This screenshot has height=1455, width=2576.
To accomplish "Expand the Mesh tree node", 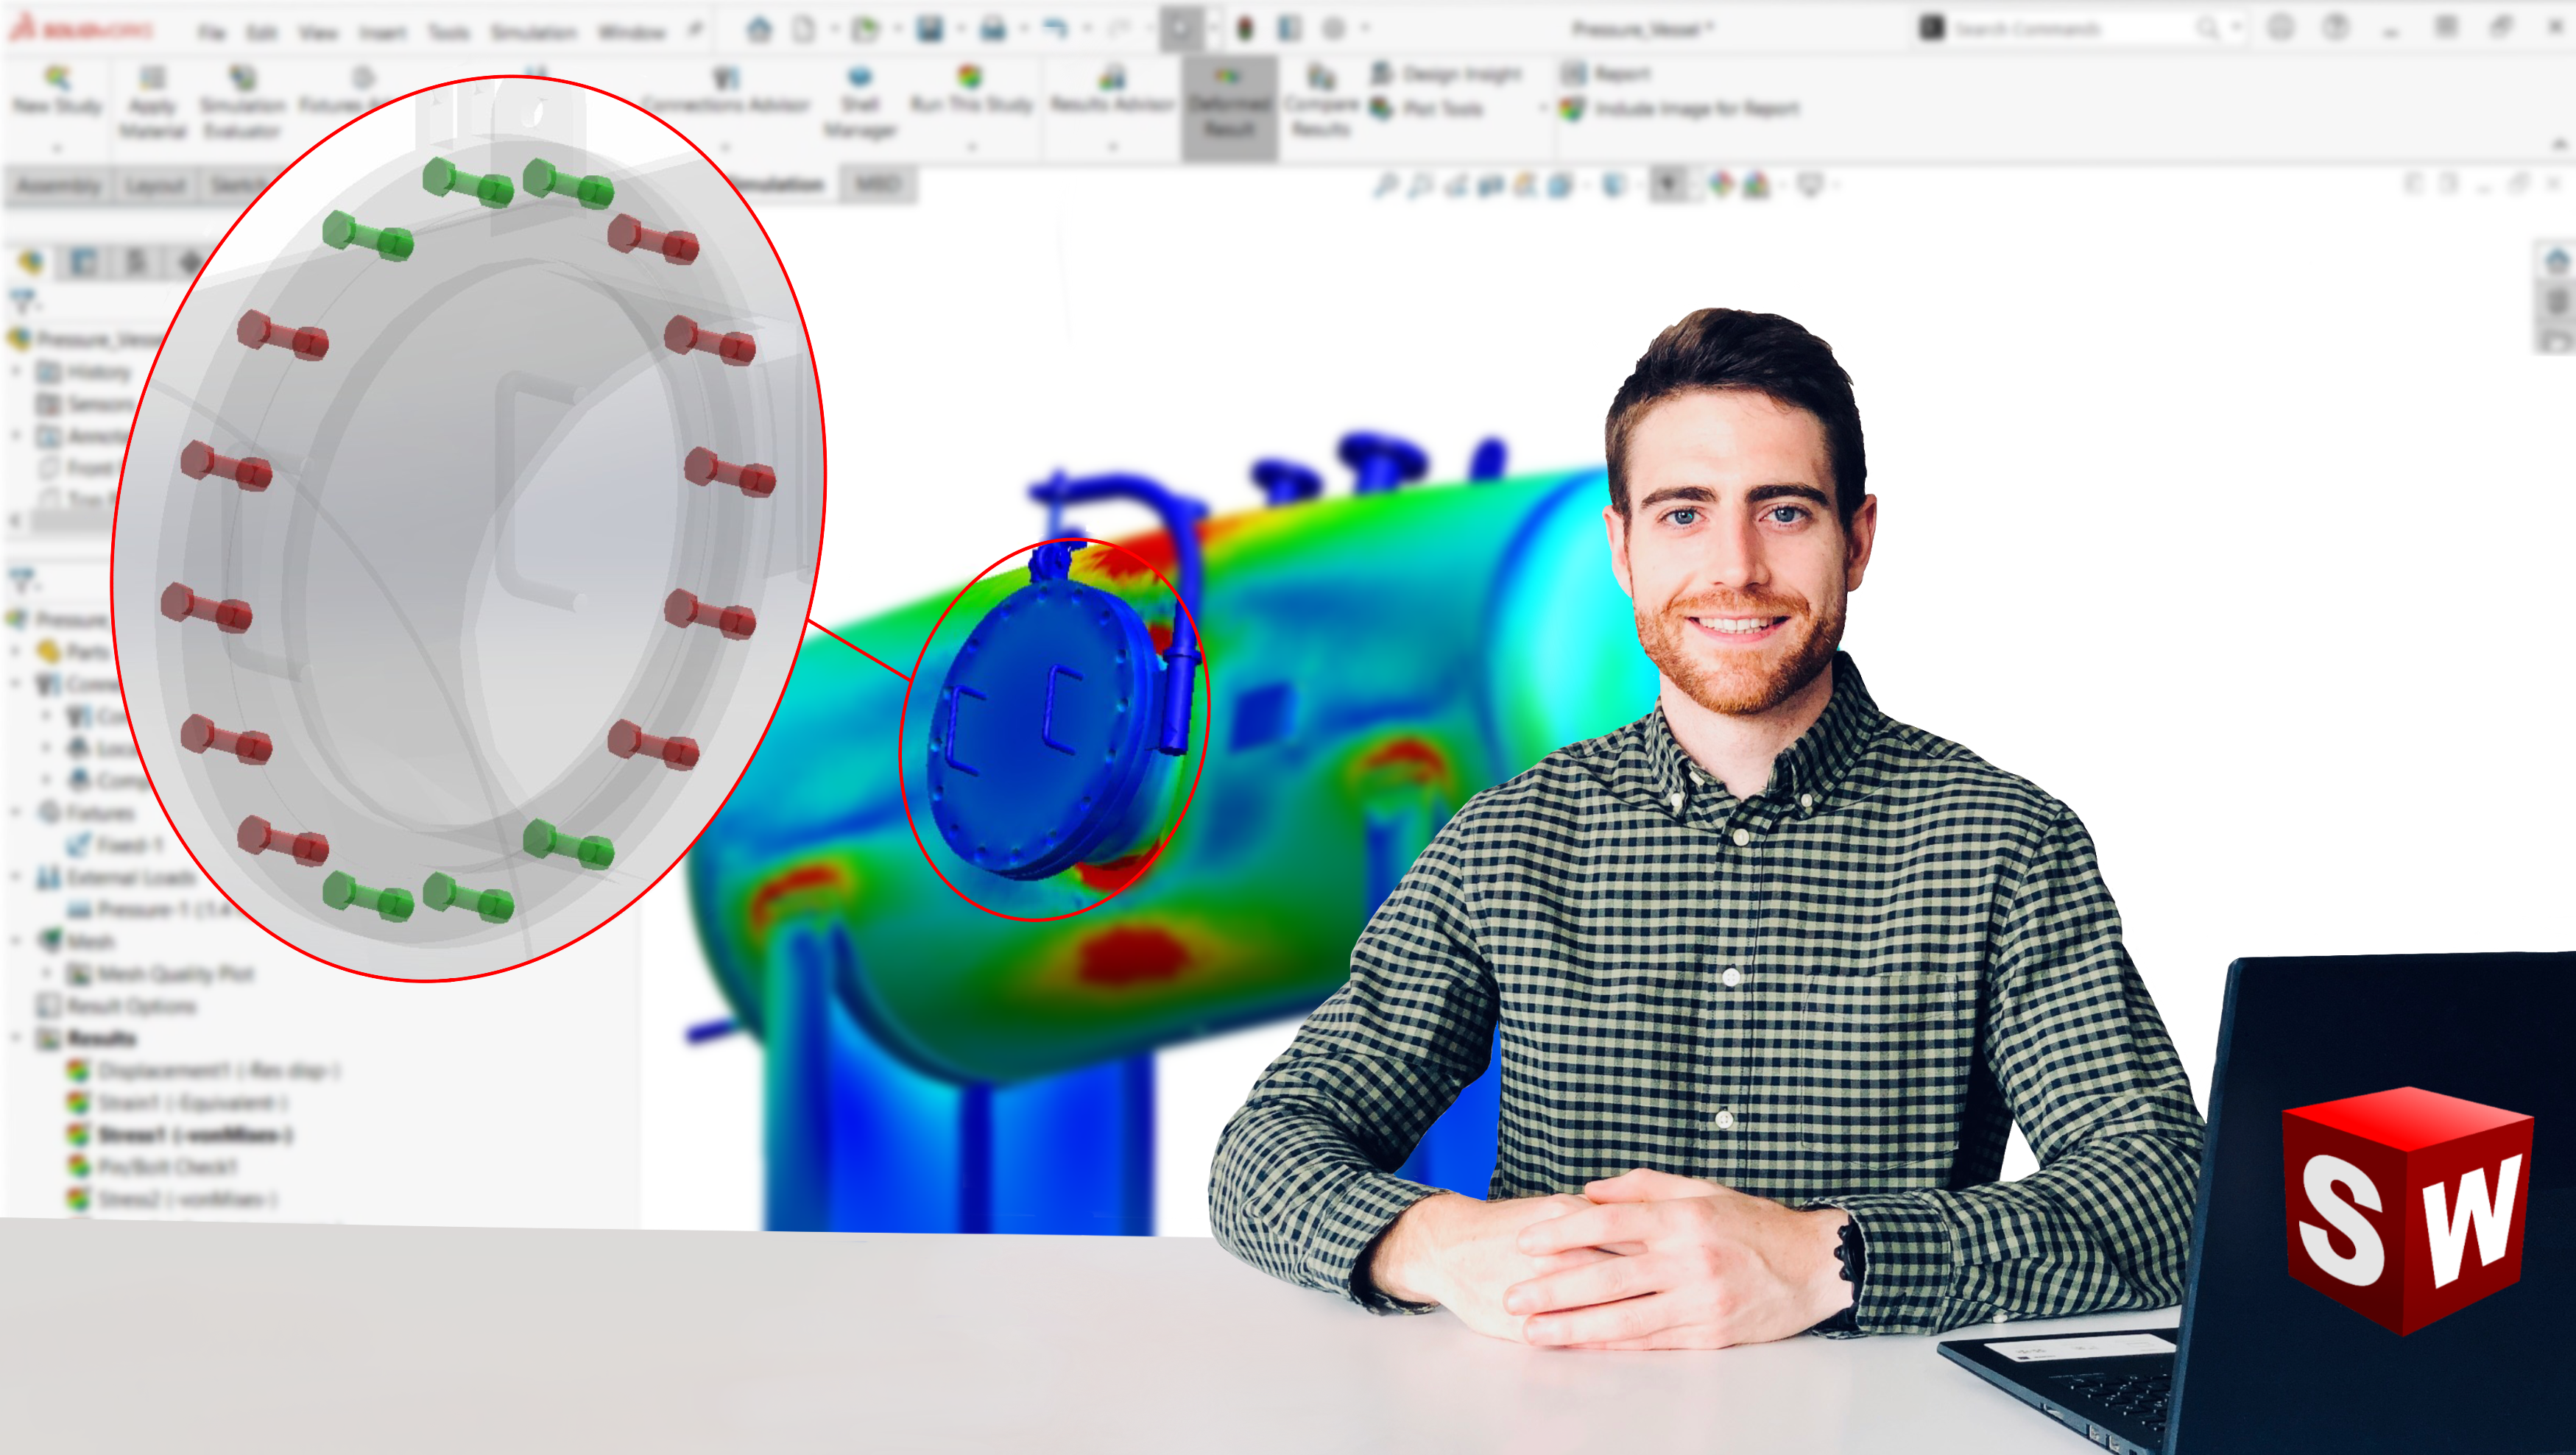I will pyautogui.click(x=16, y=941).
